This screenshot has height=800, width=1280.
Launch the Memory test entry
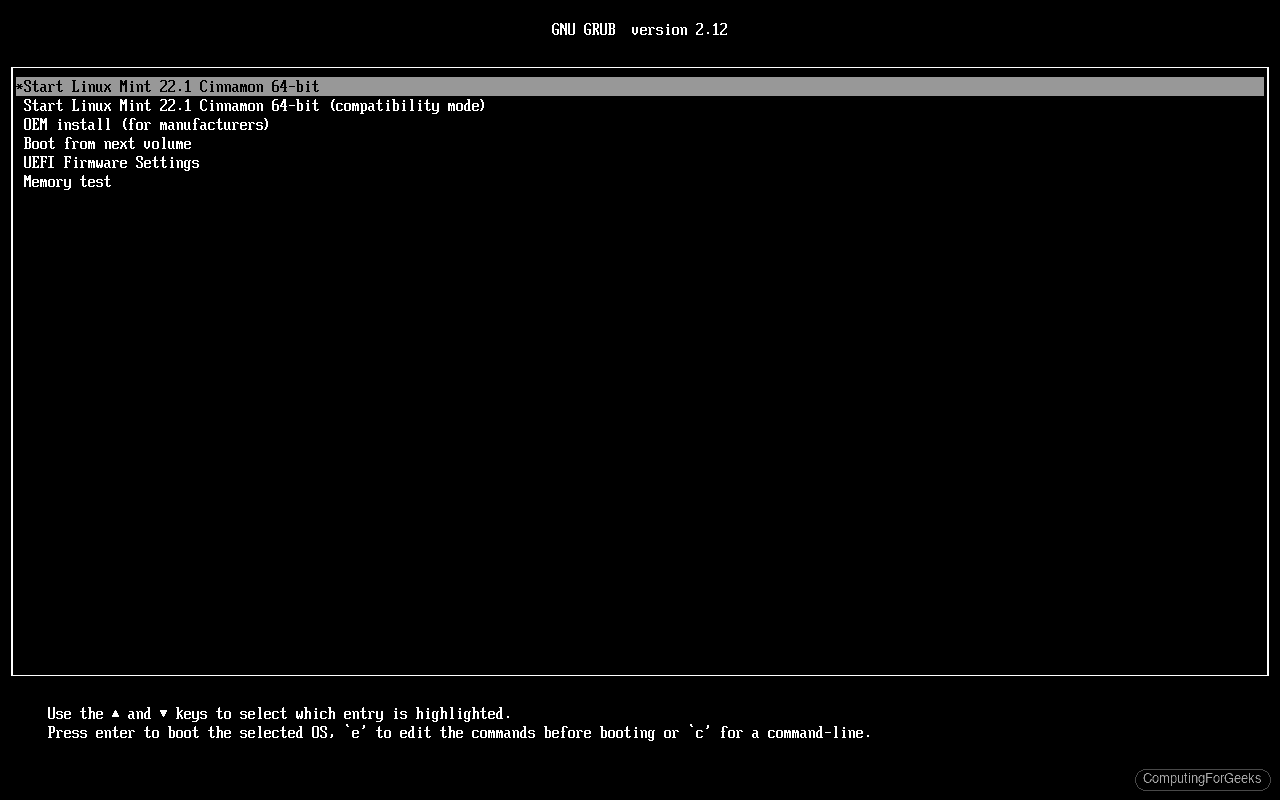click(67, 181)
